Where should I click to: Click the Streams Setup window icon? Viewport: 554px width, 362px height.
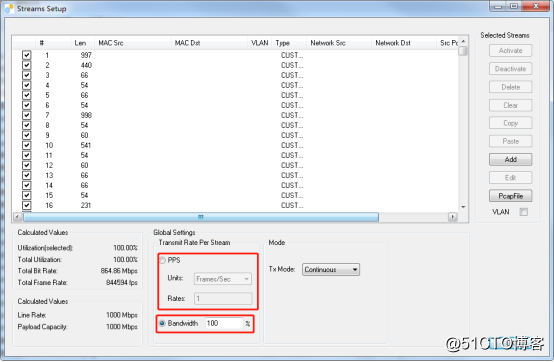coord(9,8)
